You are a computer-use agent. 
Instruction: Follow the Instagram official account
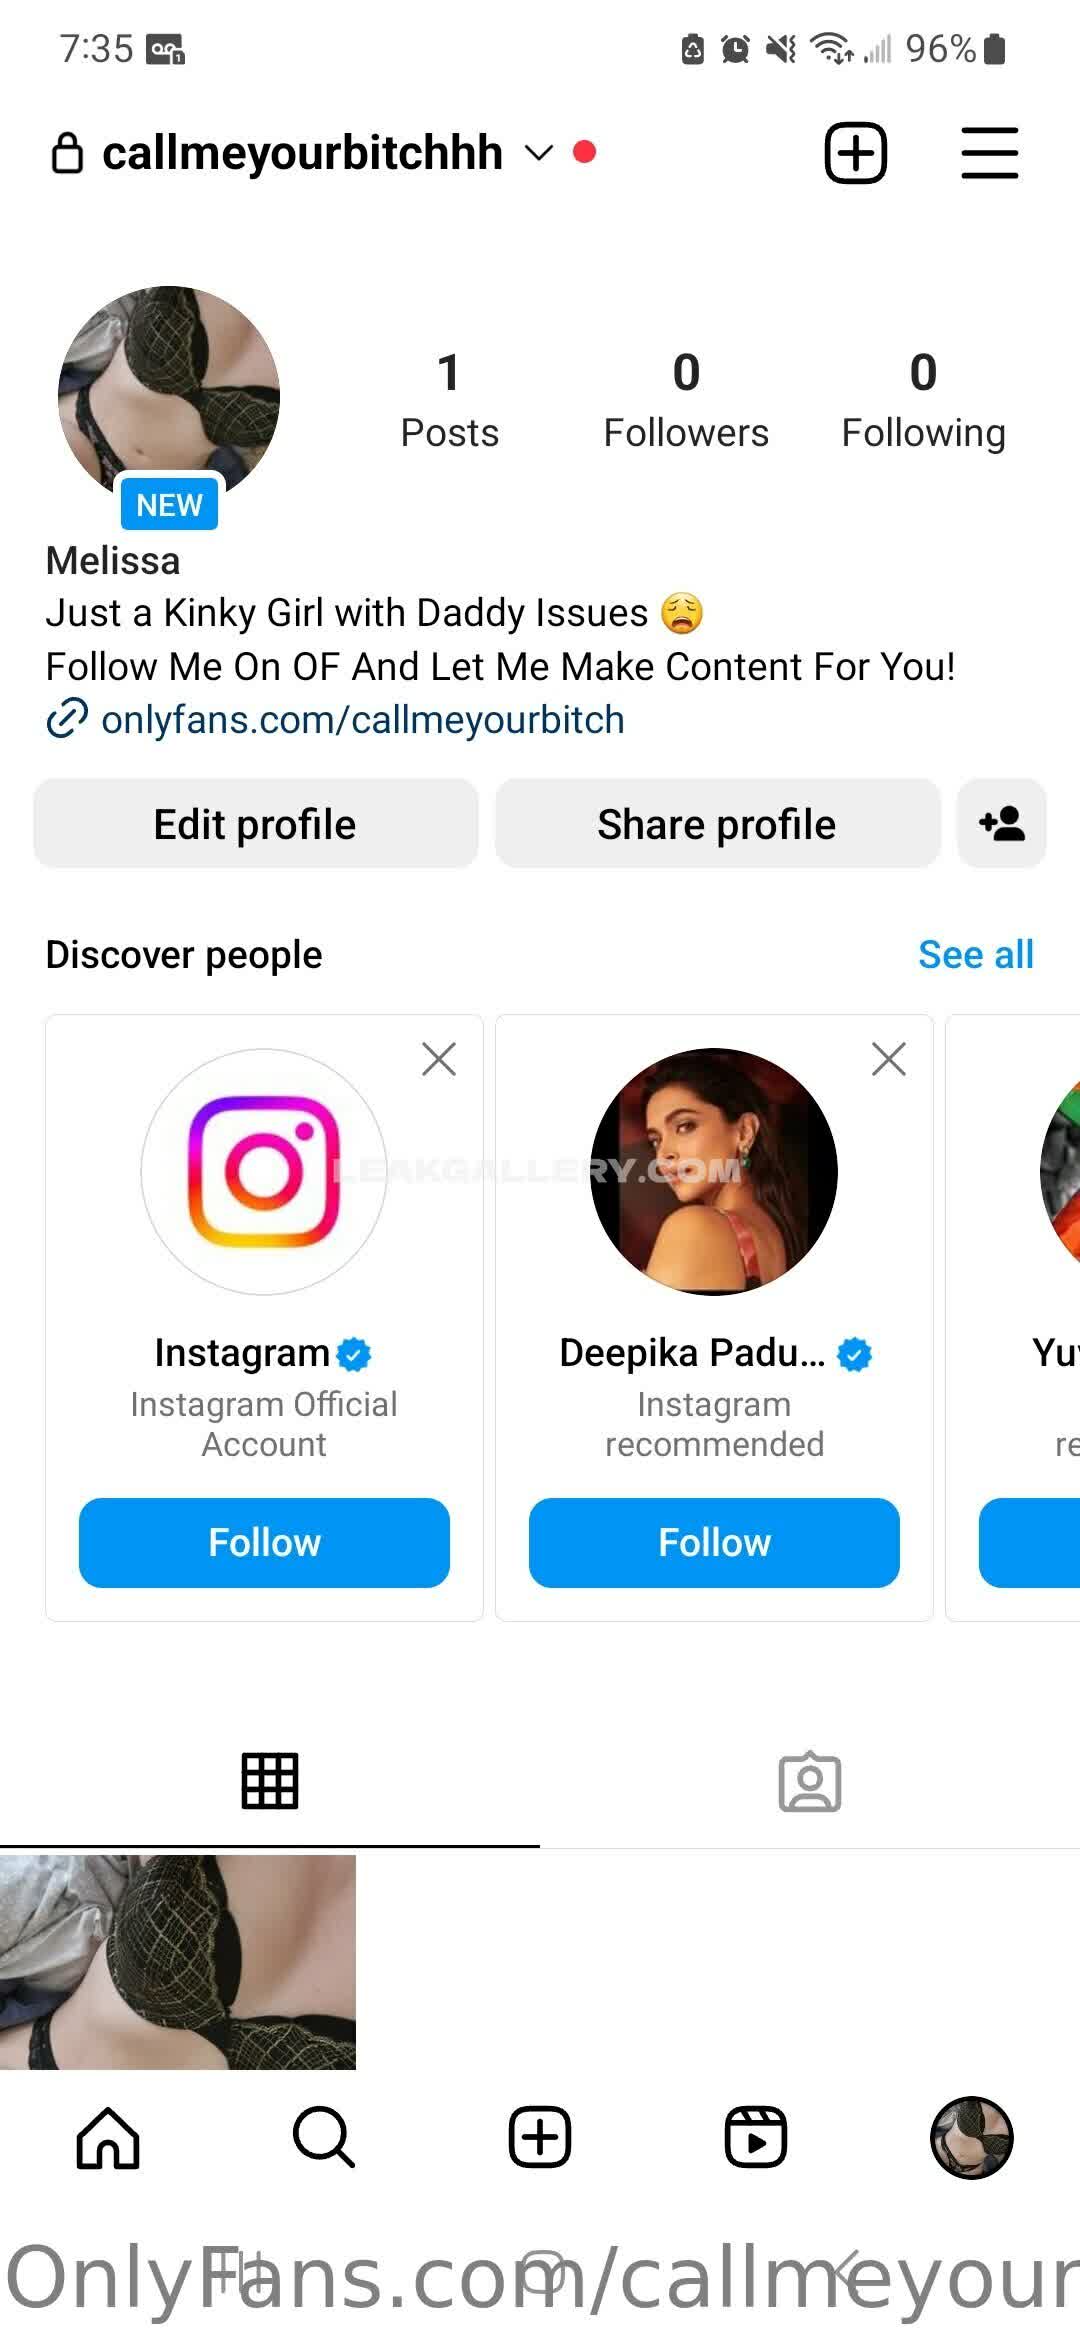(x=264, y=1542)
